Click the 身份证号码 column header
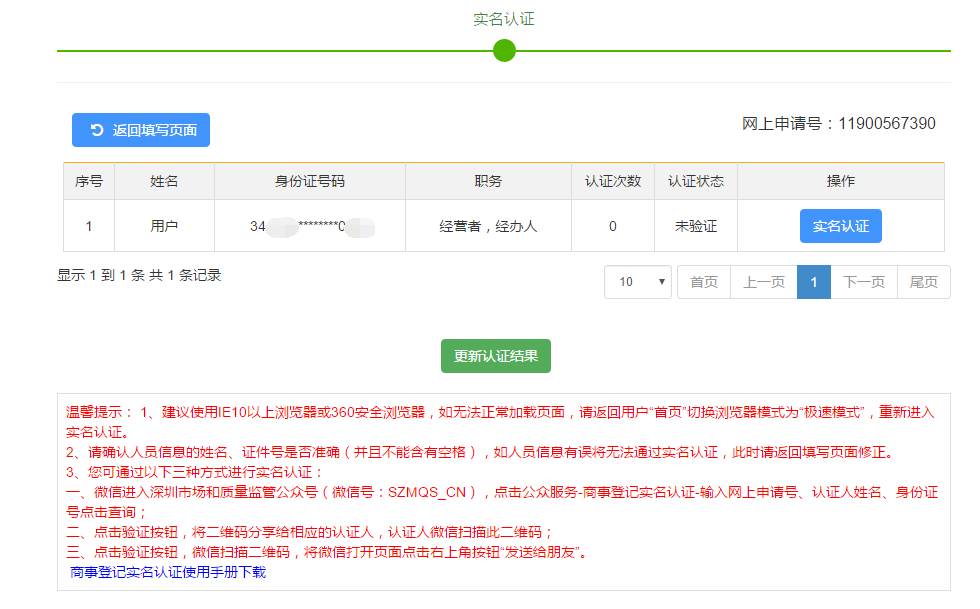The height and width of the screenshot is (609, 980). click(x=310, y=181)
